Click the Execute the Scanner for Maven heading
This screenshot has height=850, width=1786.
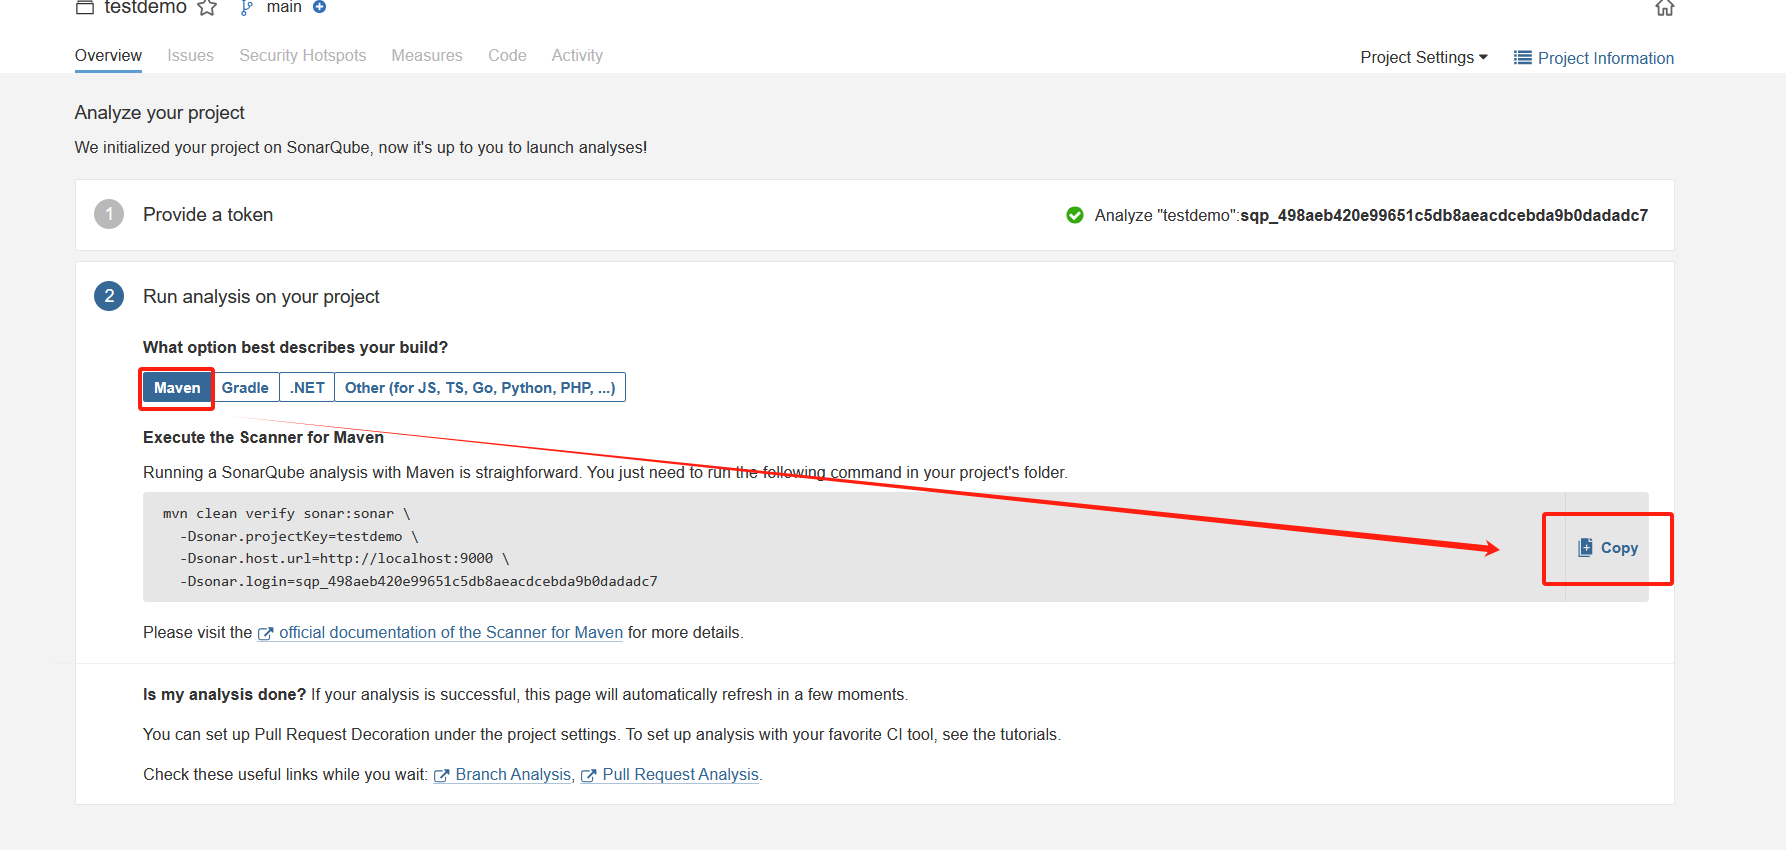[263, 438]
